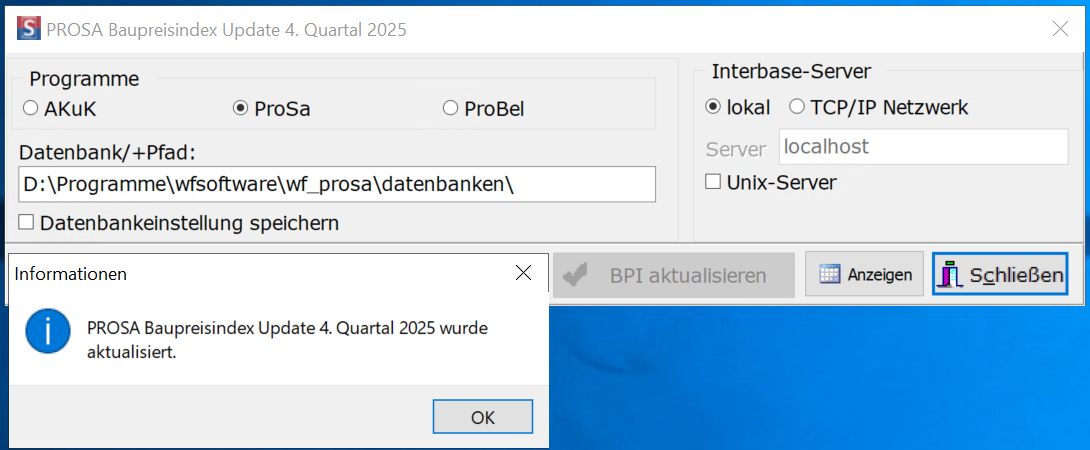Select the AKuK program radio button
Screen dimensions: 1090x450
[30, 108]
